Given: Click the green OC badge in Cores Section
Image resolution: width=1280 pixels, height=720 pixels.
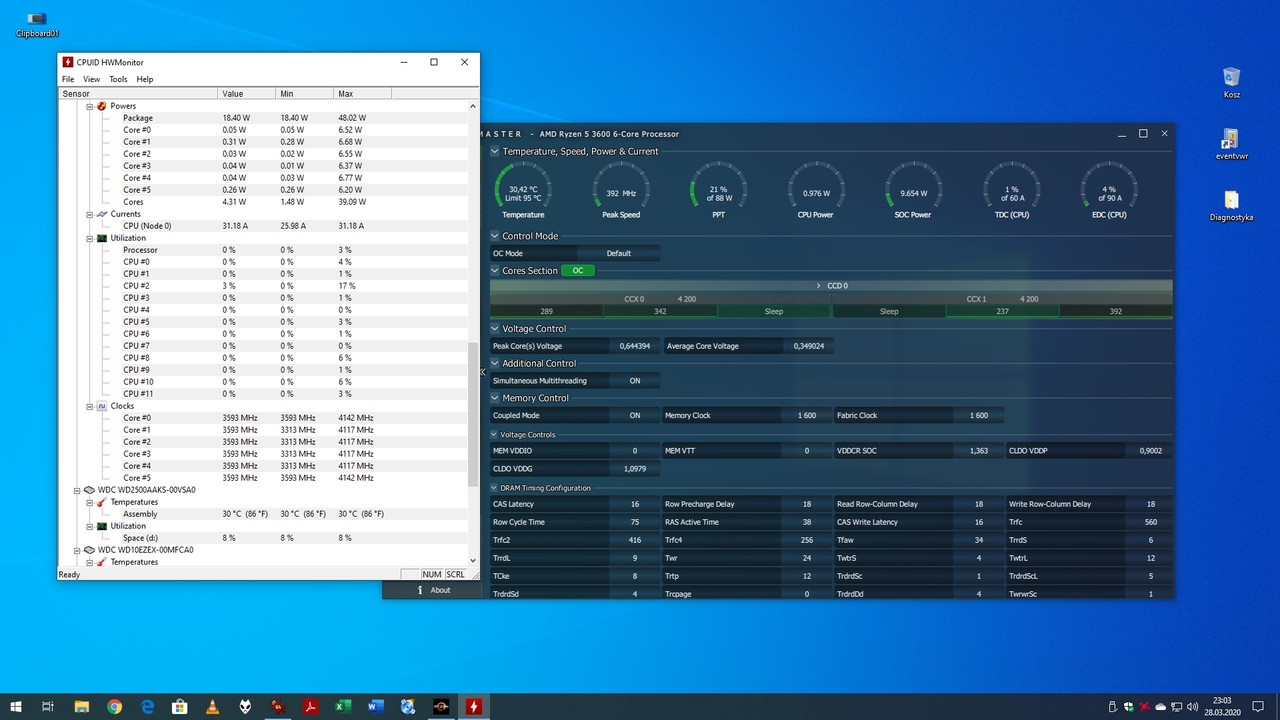Looking at the screenshot, I should click(x=577, y=271).
